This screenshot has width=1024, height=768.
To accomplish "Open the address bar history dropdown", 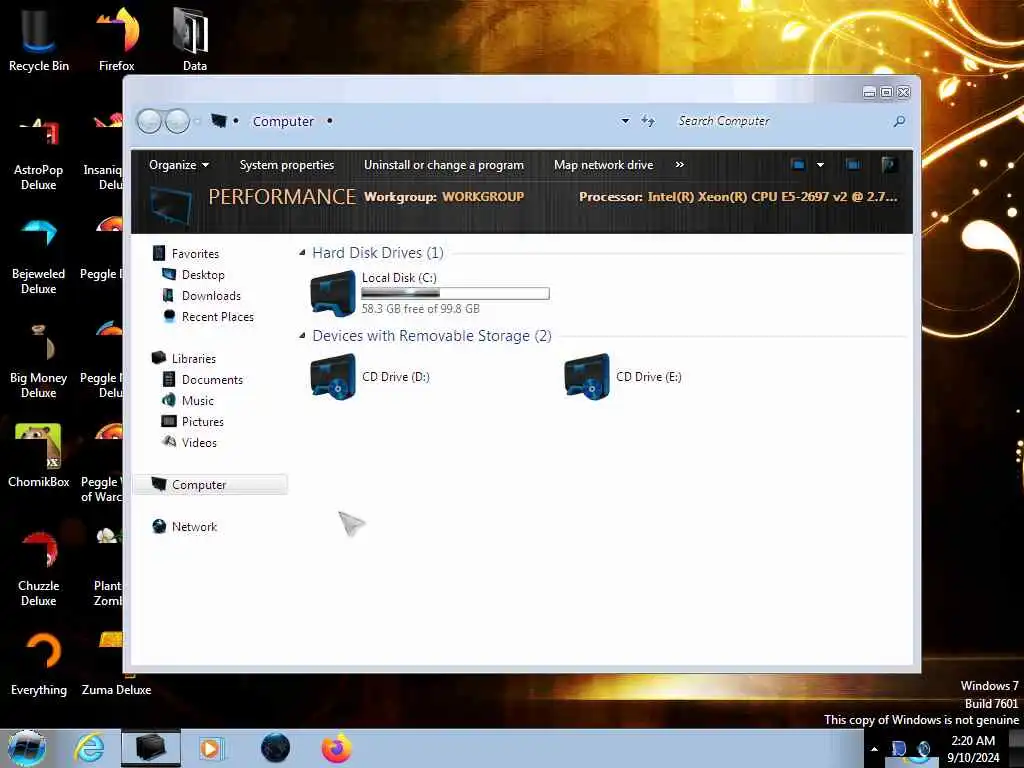I will click(x=625, y=121).
